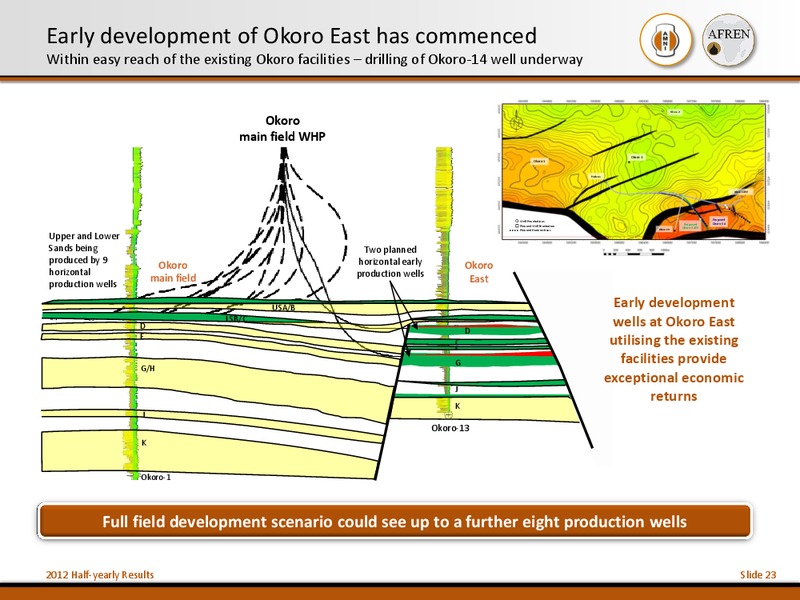Select the orange 'Early development wells' paragraph
This screenshot has height=600, width=800.
(x=673, y=349)
